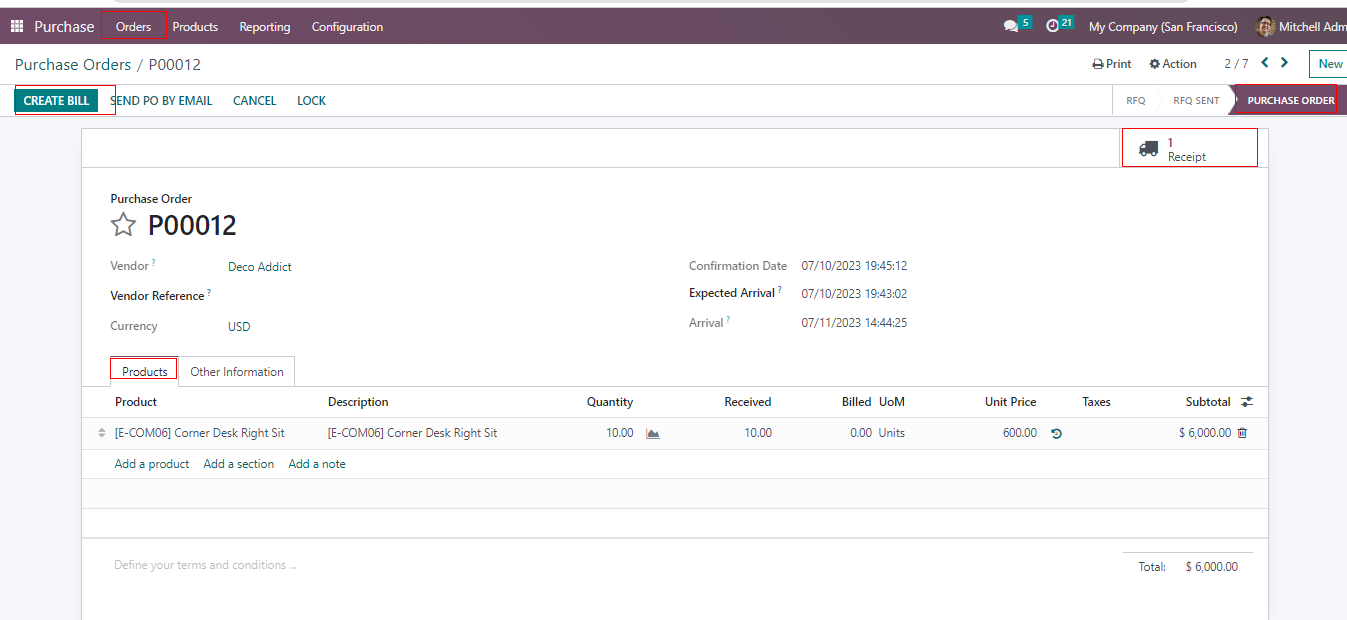Mark P00012 as favorite with star
1347x620 pixels.
click(x=123, y=225)
